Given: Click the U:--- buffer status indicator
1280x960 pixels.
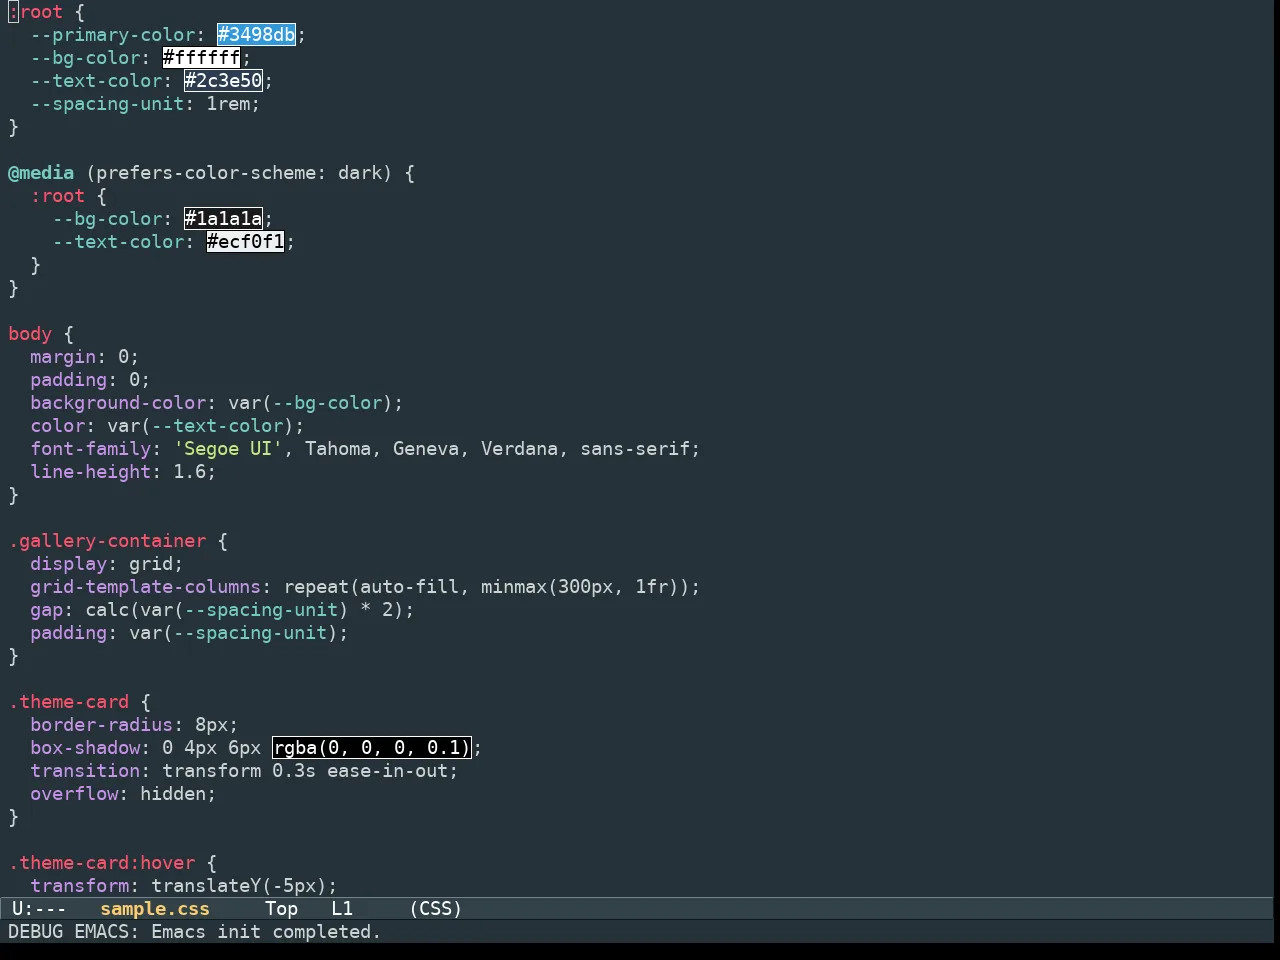Looking at the screenshot, I should 39,909.
